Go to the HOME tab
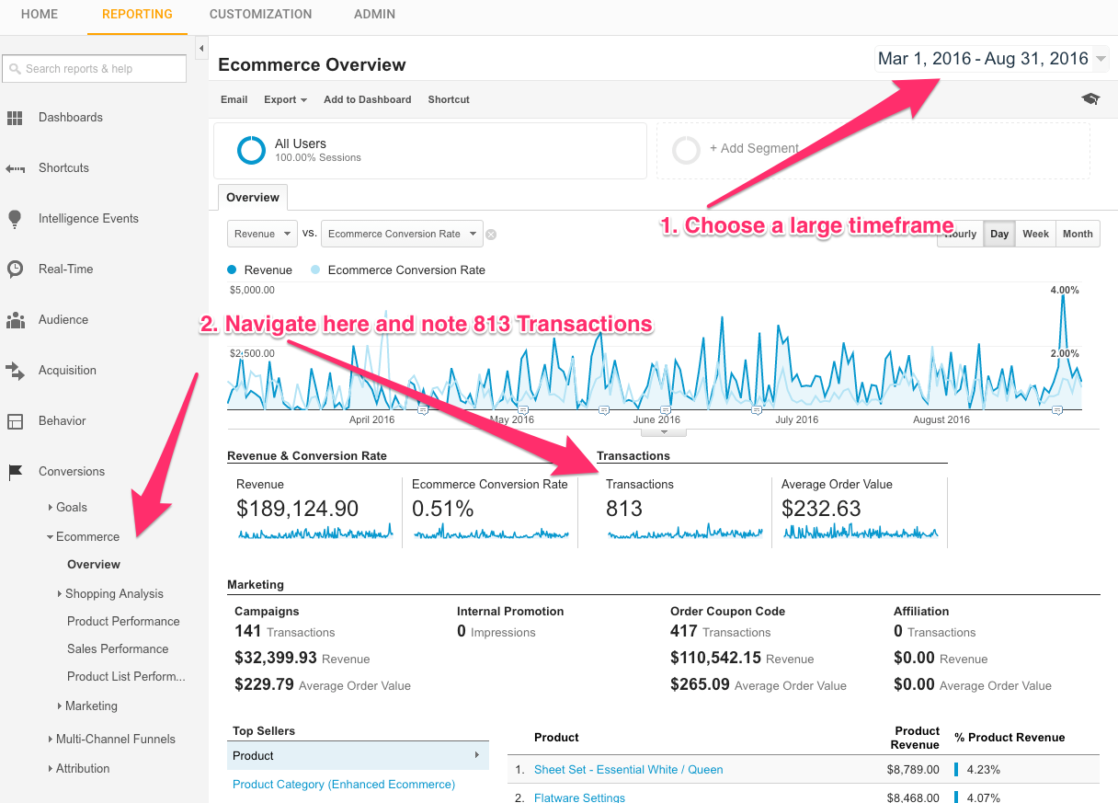This screenshot has width=1118, height=803. click(39, 14)
